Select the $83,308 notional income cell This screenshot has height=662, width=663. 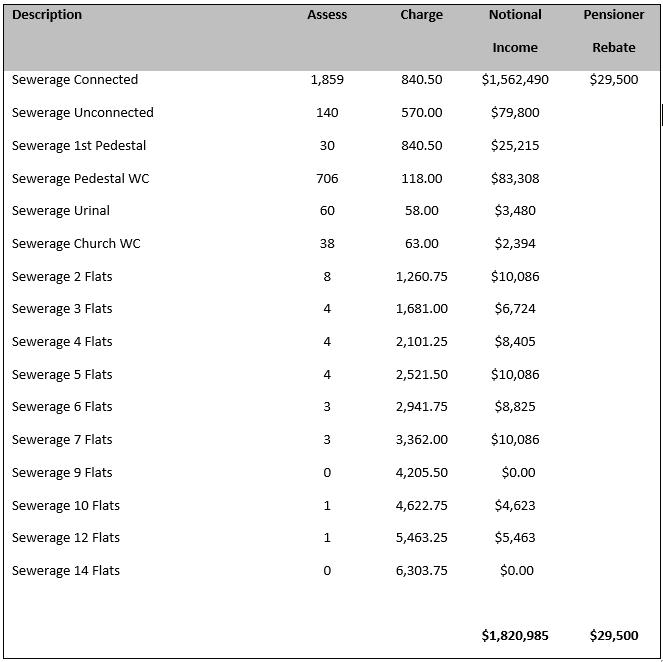(x=515, y=179)
